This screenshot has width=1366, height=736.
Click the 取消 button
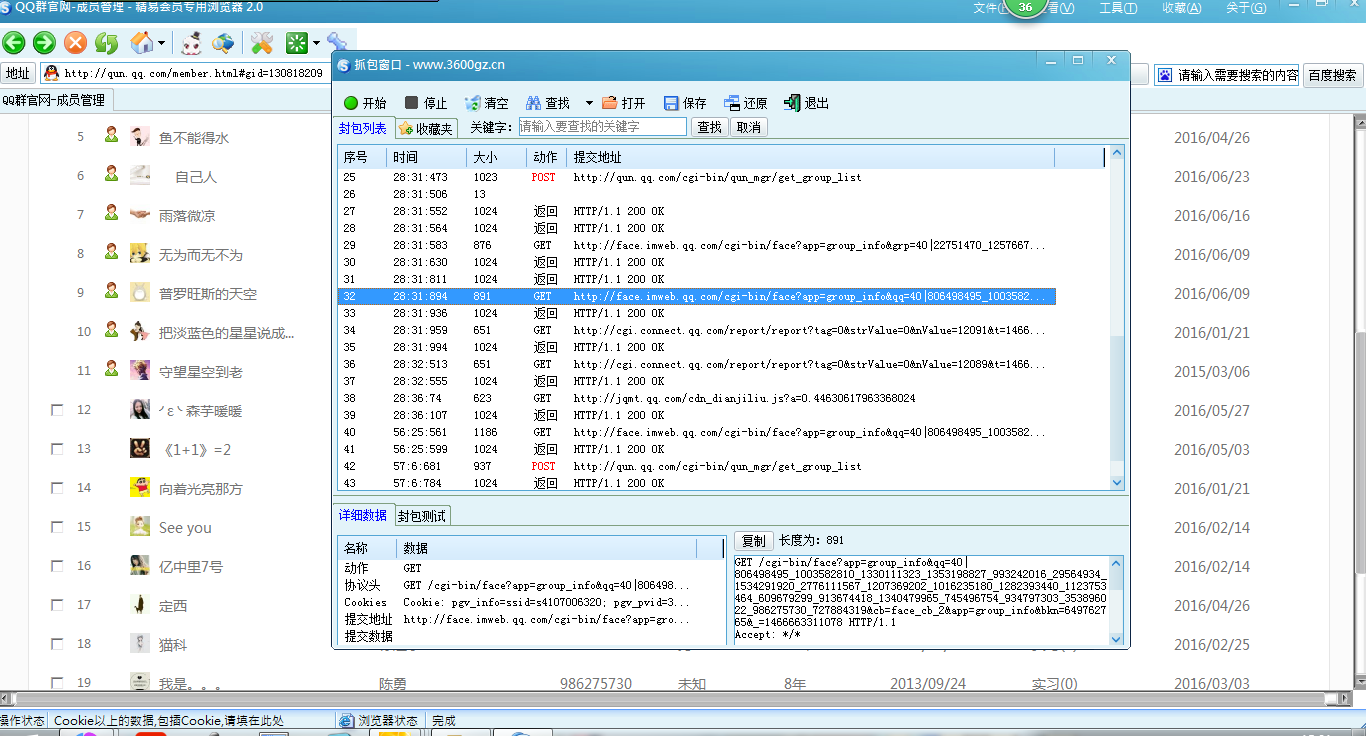749,127
